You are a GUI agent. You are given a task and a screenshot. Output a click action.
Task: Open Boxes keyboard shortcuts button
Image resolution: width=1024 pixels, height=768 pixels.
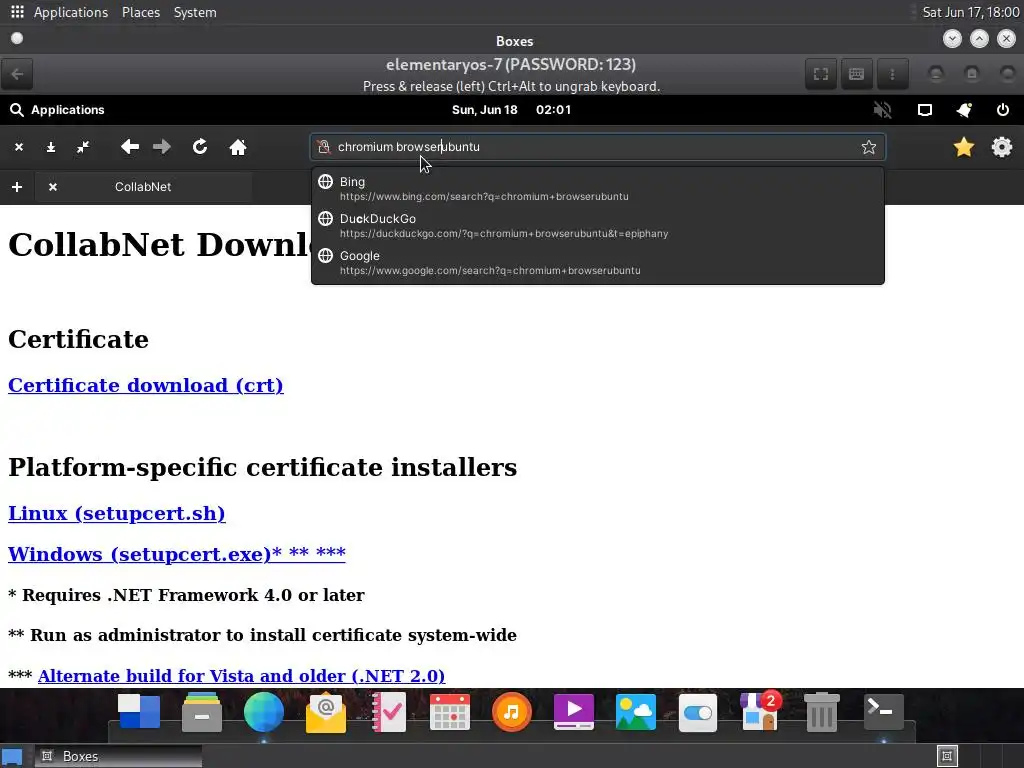coord(856,74)
